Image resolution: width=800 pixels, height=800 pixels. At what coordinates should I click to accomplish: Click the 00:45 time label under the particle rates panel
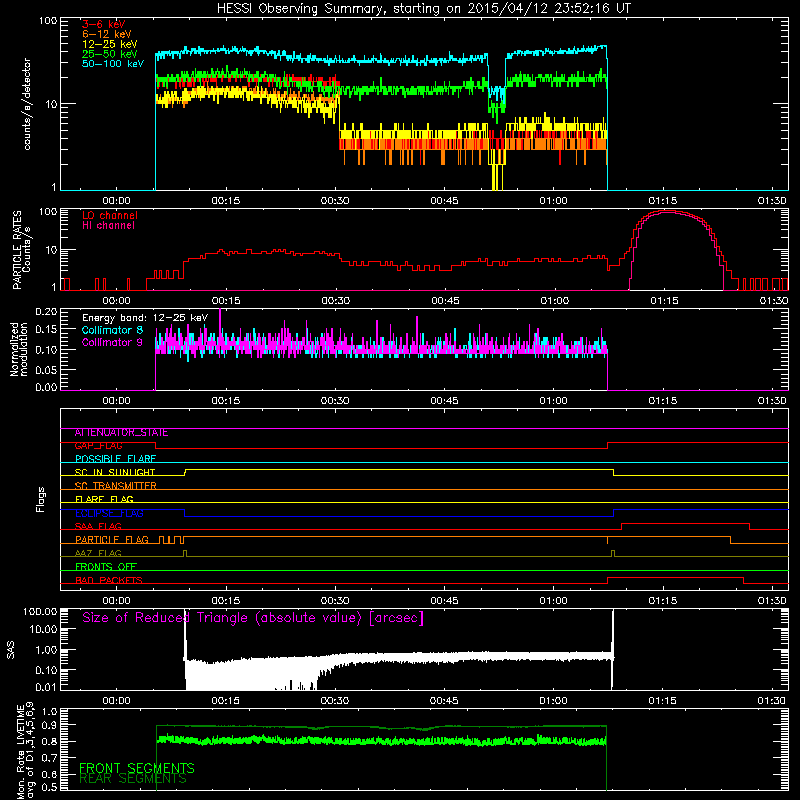(x=445, y=301)
